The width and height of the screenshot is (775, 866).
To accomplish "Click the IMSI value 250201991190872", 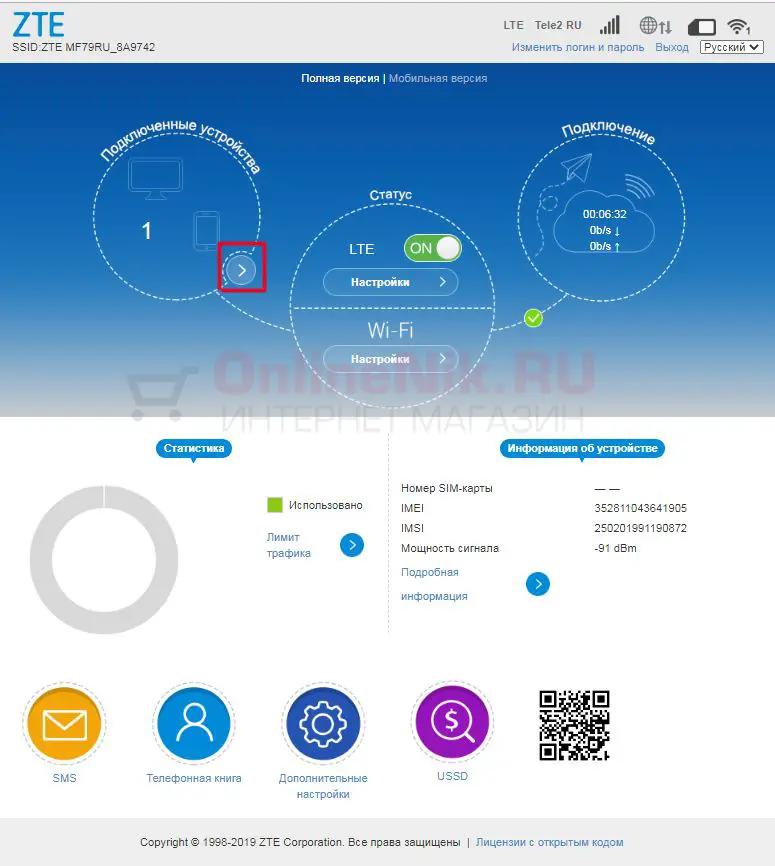I will [x=640, y=528].
